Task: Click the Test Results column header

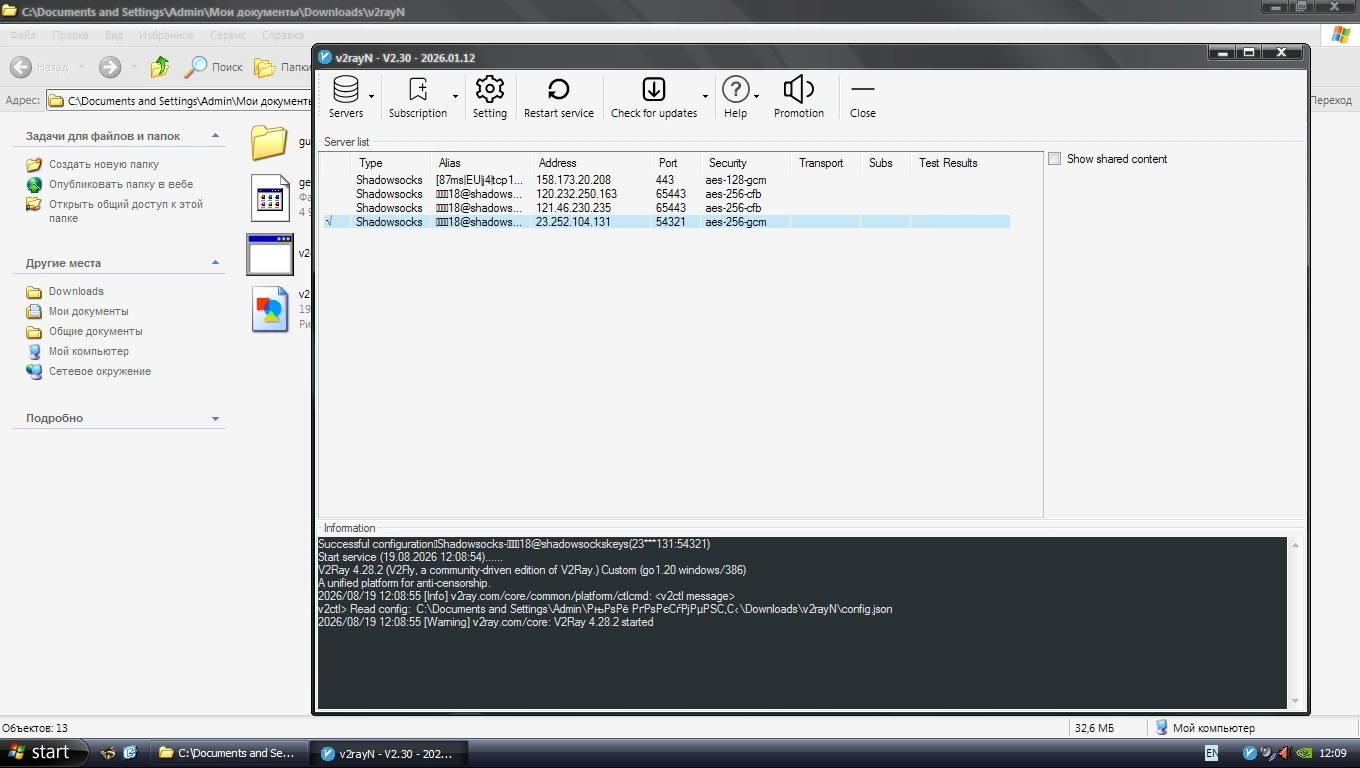Action: pyautogui.click(x=960, y=163)
